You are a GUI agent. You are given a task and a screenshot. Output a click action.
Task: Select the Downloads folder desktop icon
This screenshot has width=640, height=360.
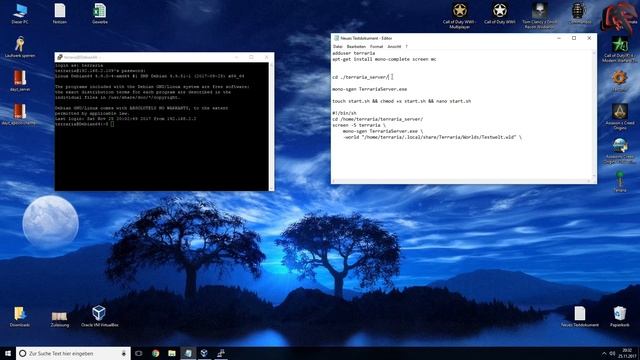(x=20, y=317)
